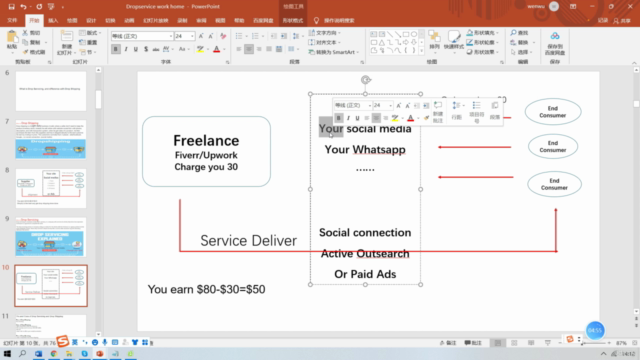The width and height of the screenshot is (640, 360).
Task: Open Arrange button in drawing group
Action: click(x=434, y=41)
